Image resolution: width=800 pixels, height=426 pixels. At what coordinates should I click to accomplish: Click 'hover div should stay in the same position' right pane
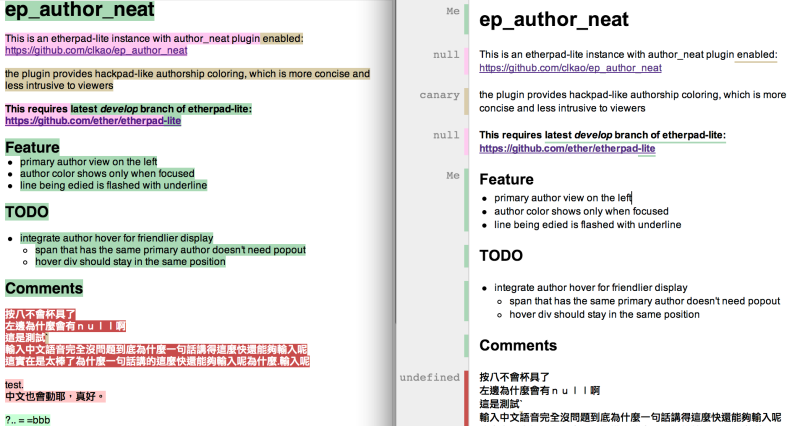point(604,314)
